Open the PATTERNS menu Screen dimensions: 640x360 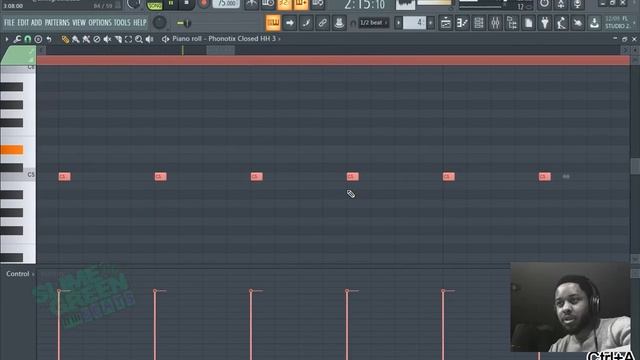pyautogui.click(x=57, y=22)
